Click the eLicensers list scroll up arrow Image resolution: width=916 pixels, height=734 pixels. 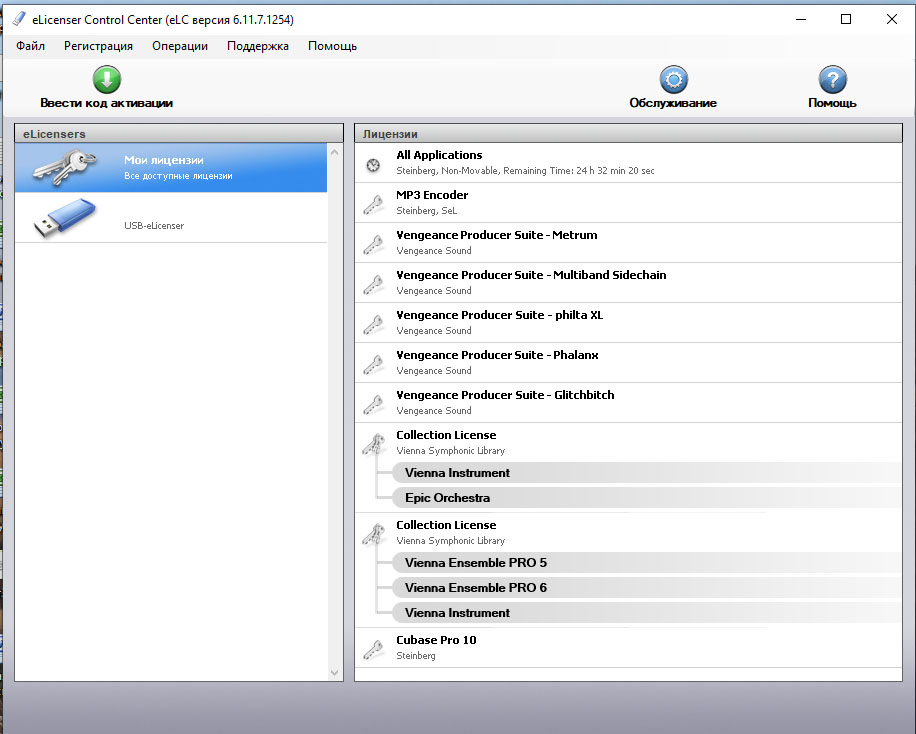tap(335, 153)
